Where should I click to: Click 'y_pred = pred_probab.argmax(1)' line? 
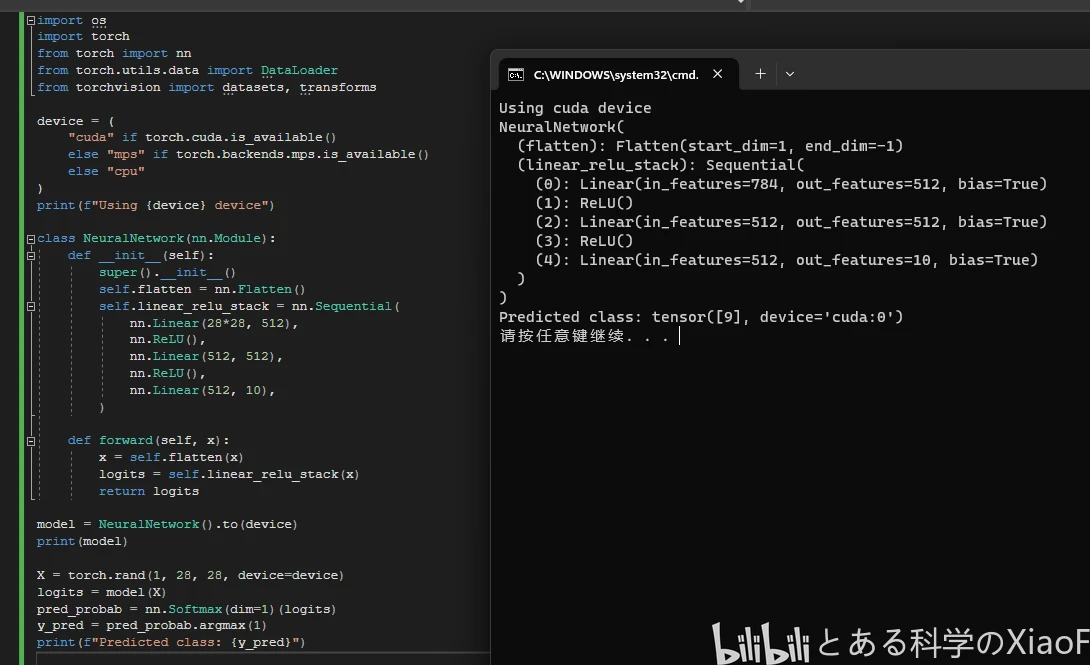tap(152, 626)
